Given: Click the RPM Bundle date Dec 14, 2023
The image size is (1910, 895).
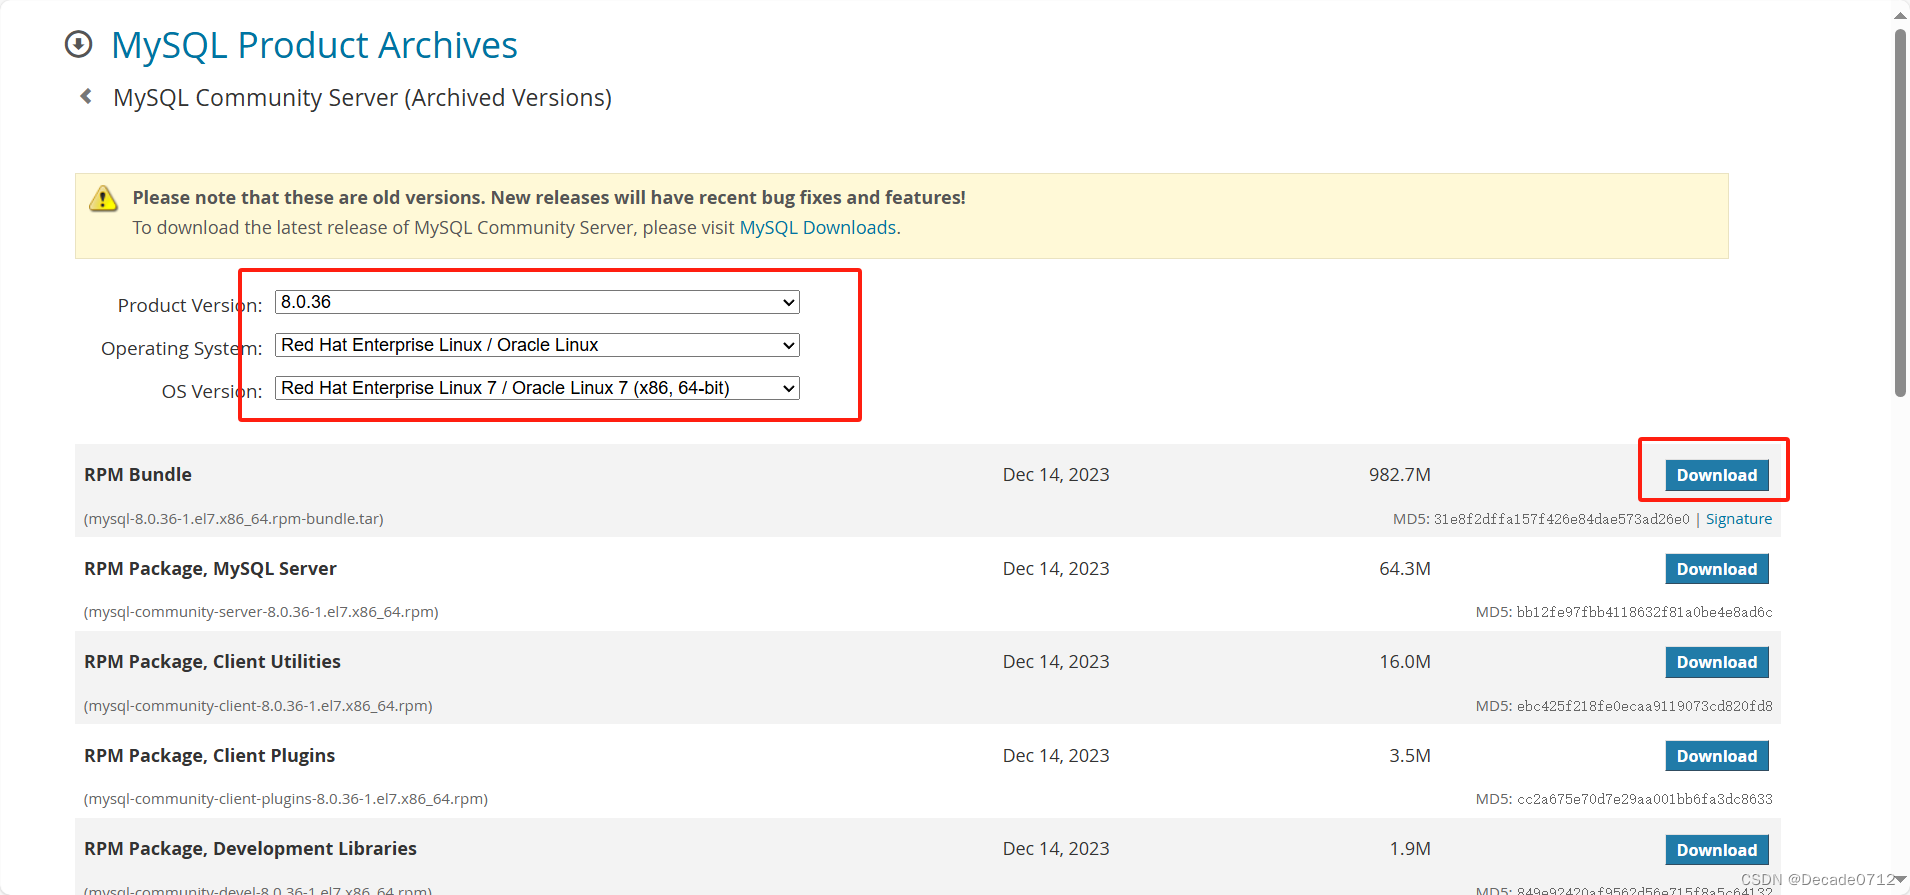Looking at the screenshot, I should point(1056,475).
